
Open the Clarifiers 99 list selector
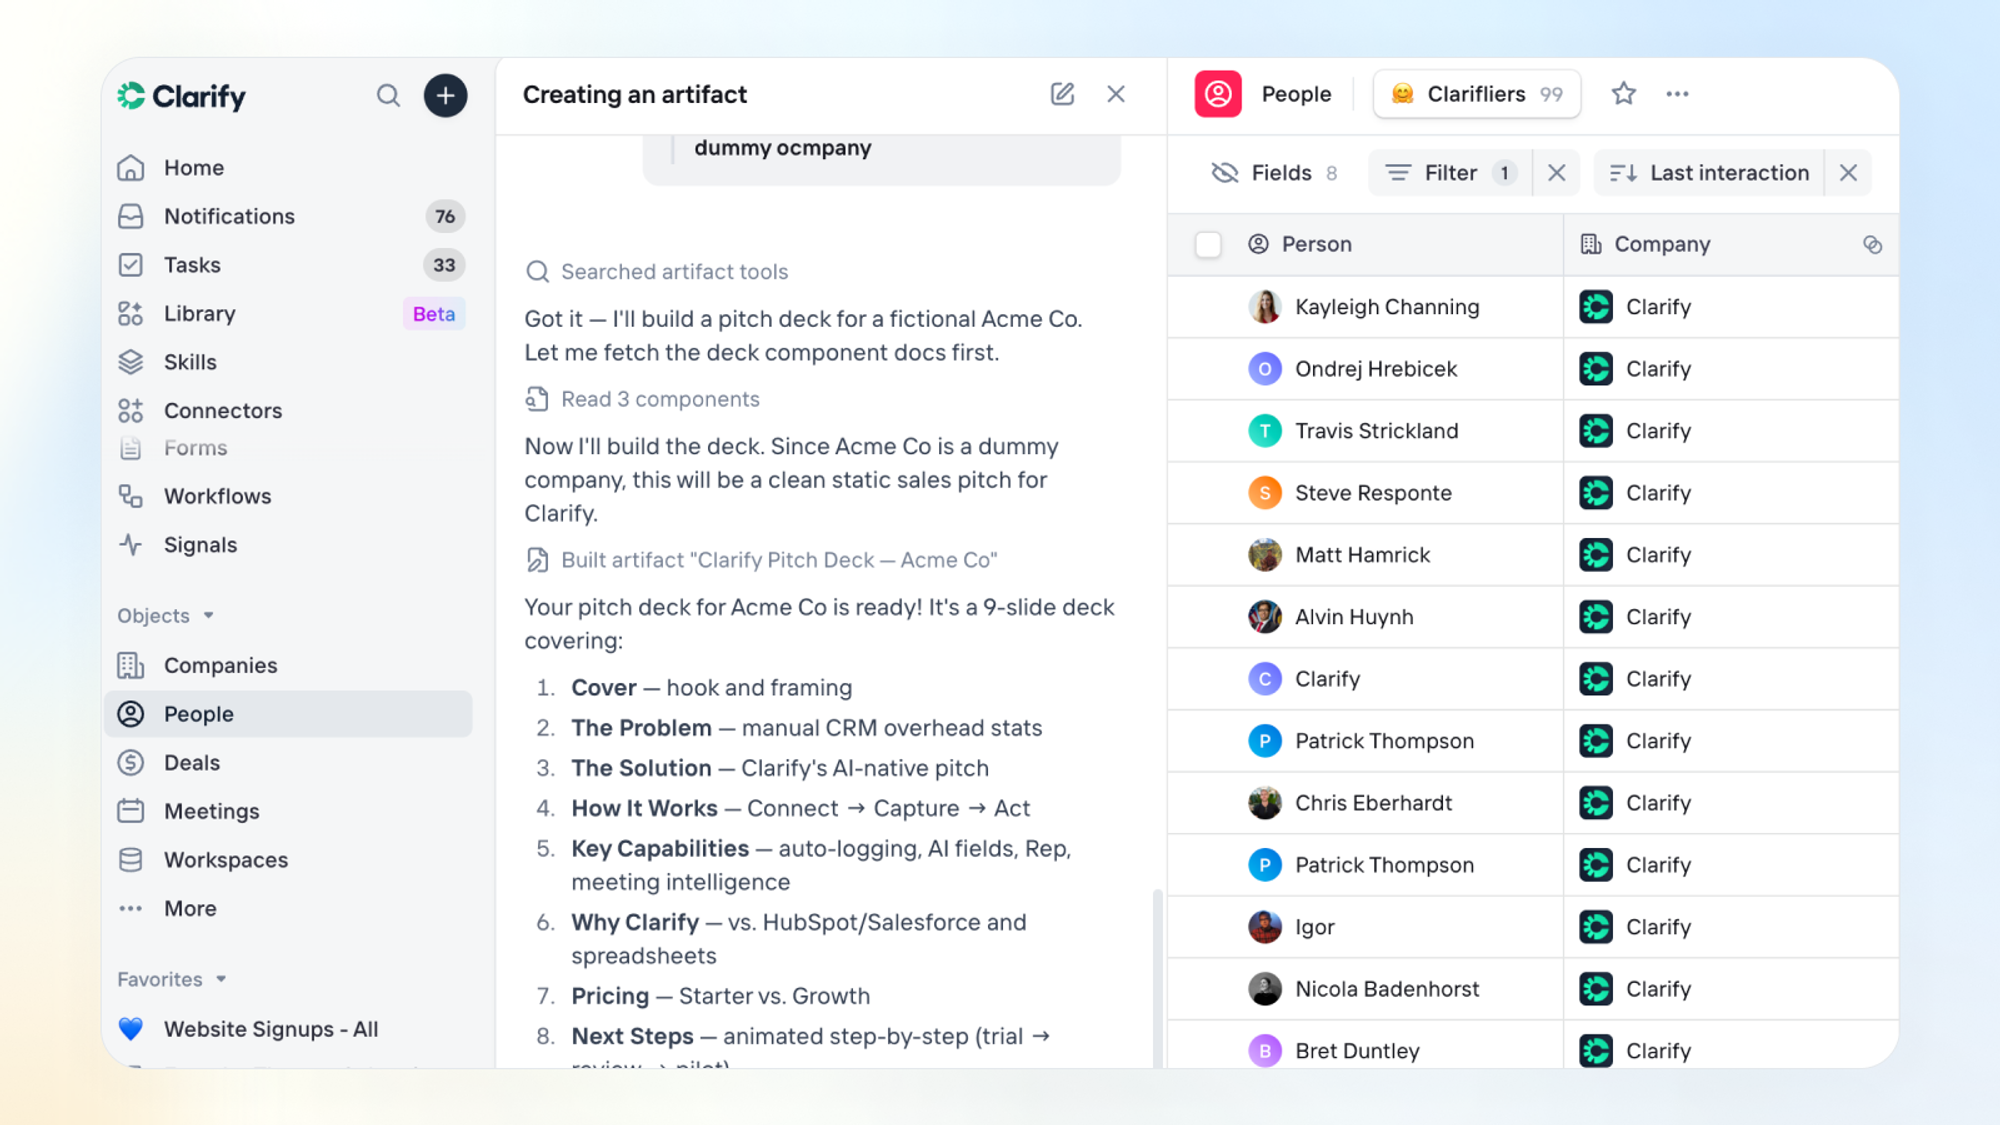coord(1476,94)
